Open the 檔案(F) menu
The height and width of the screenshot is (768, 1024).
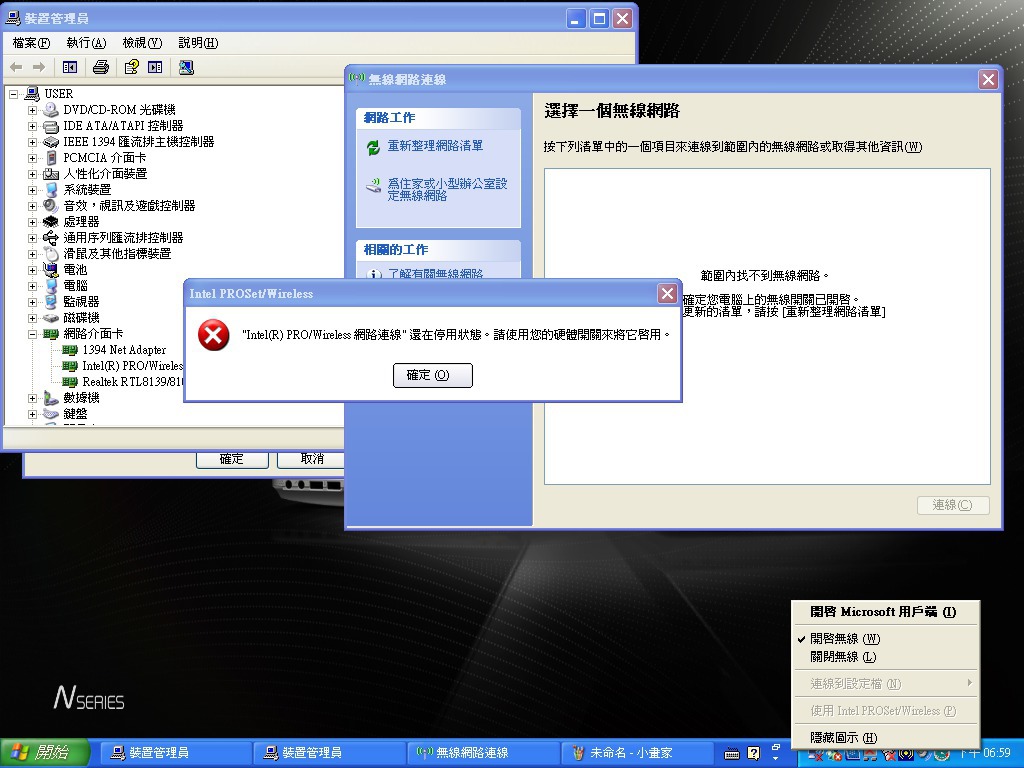point(31,43)
